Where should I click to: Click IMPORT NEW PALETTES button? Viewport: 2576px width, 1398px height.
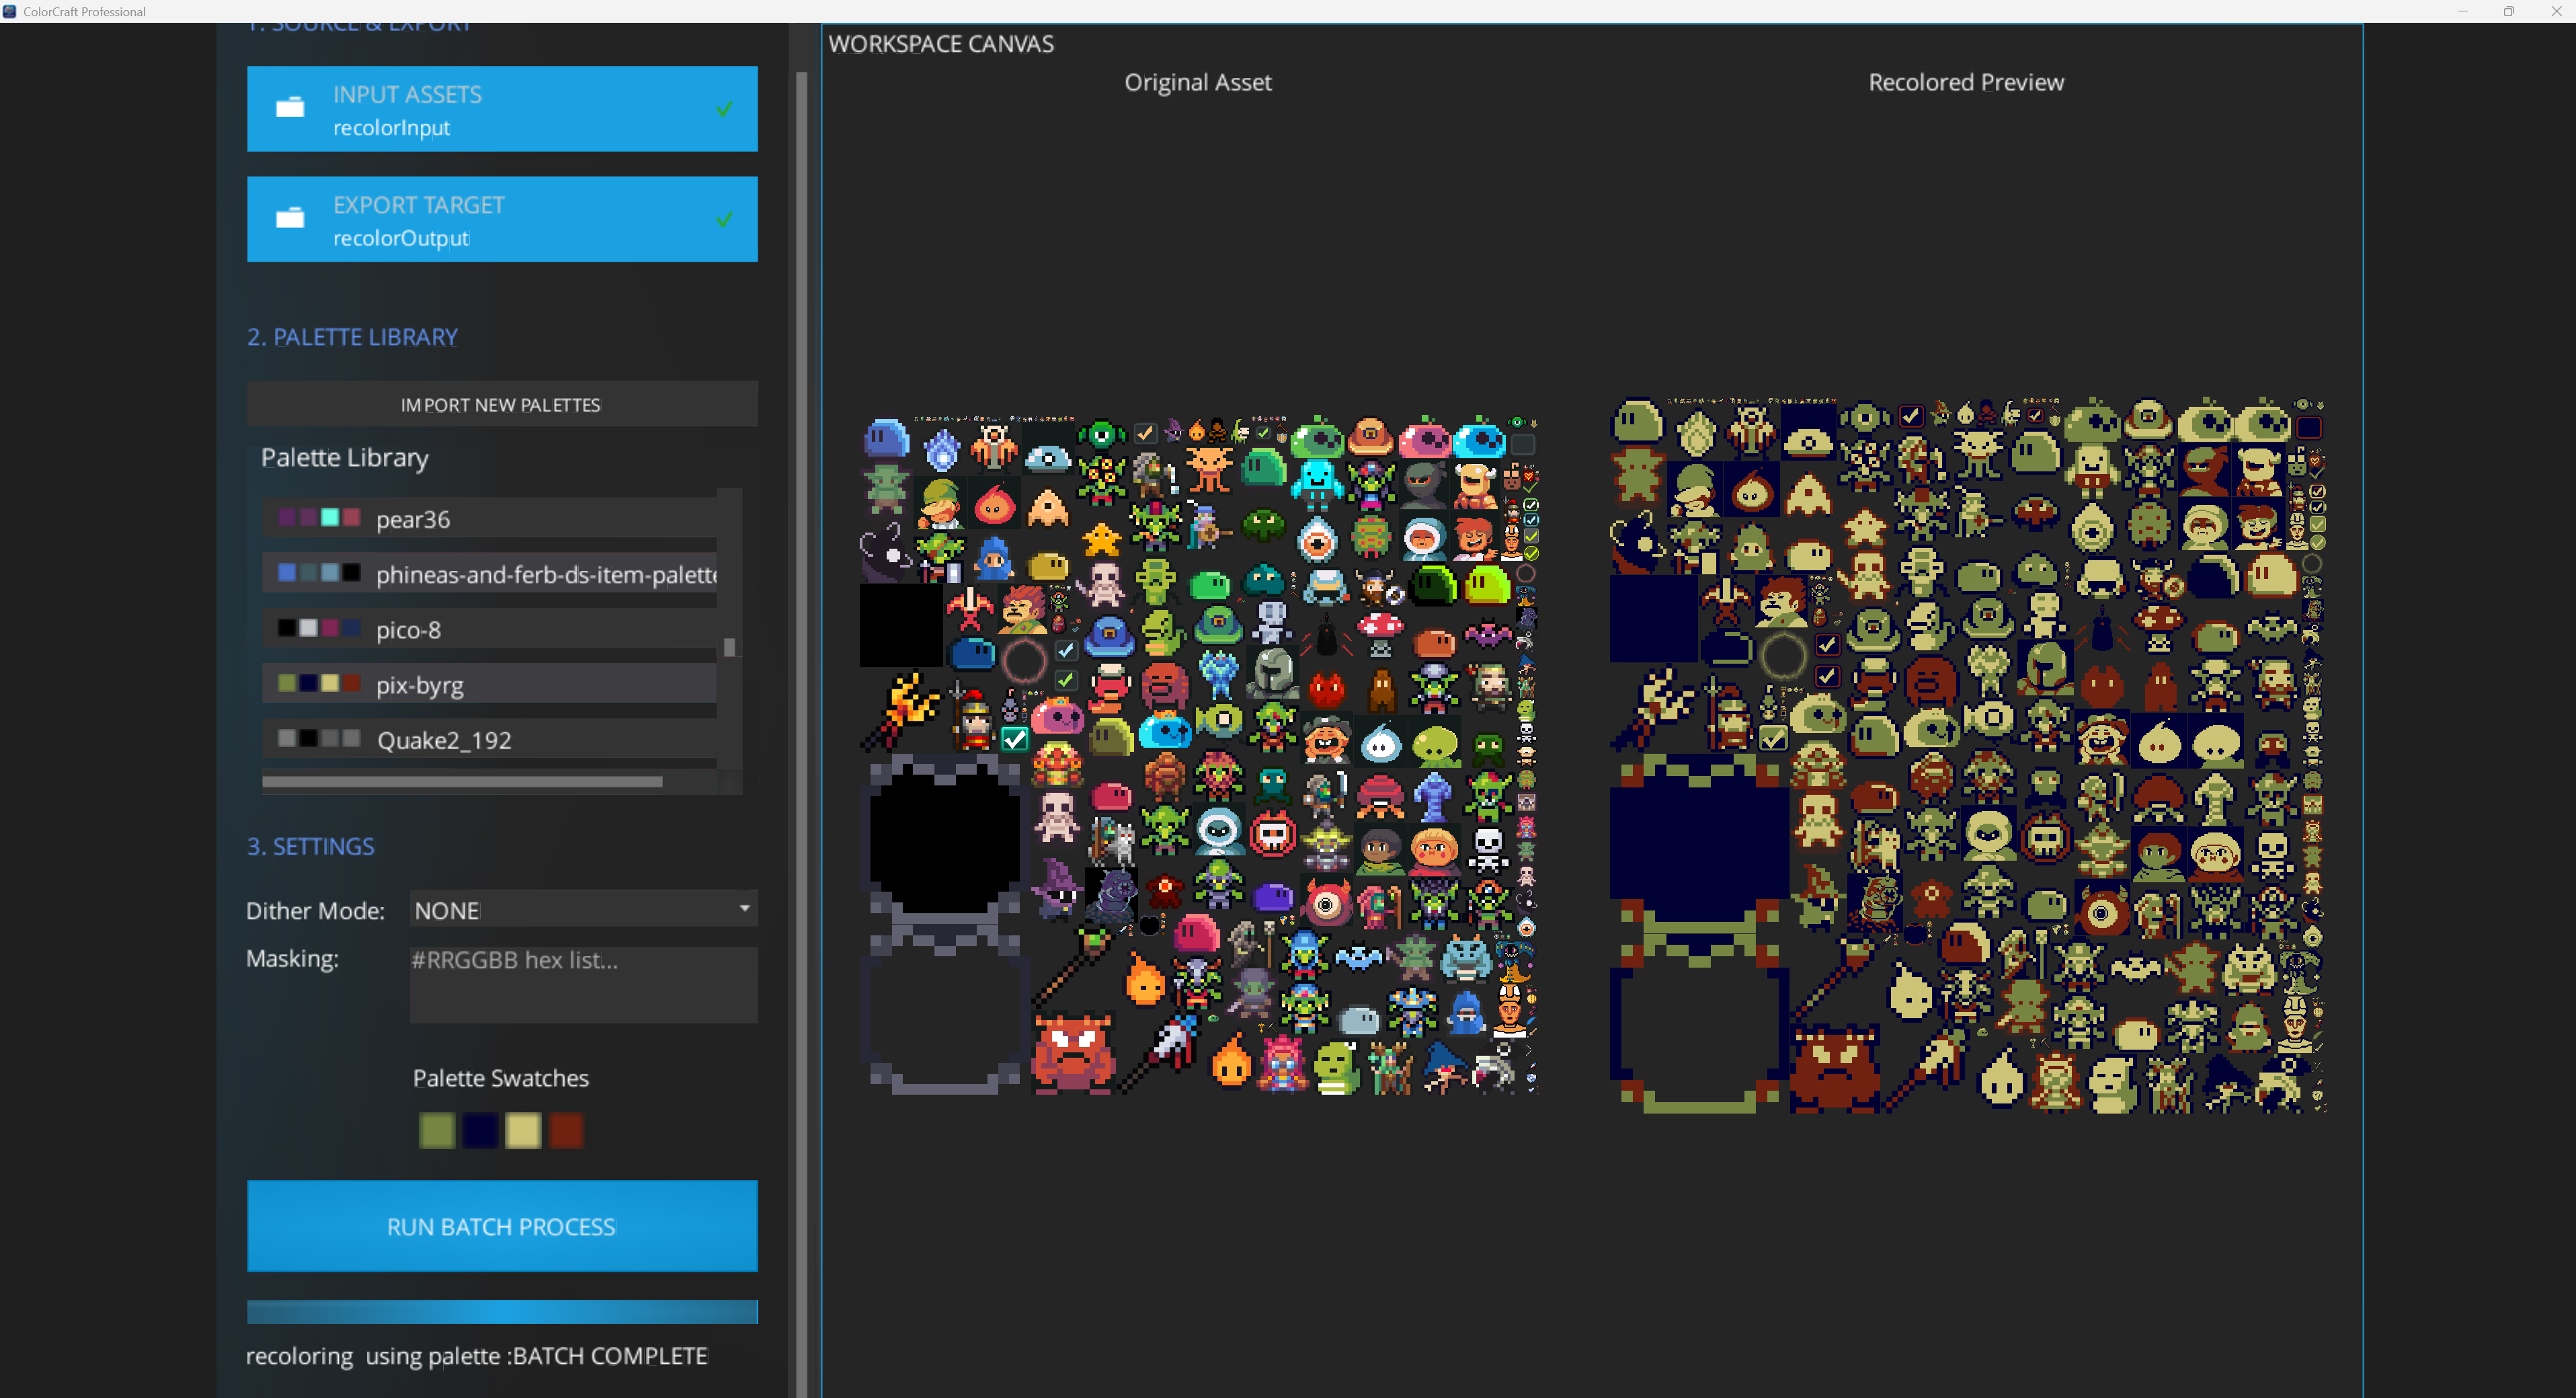(x=501, y=404)
